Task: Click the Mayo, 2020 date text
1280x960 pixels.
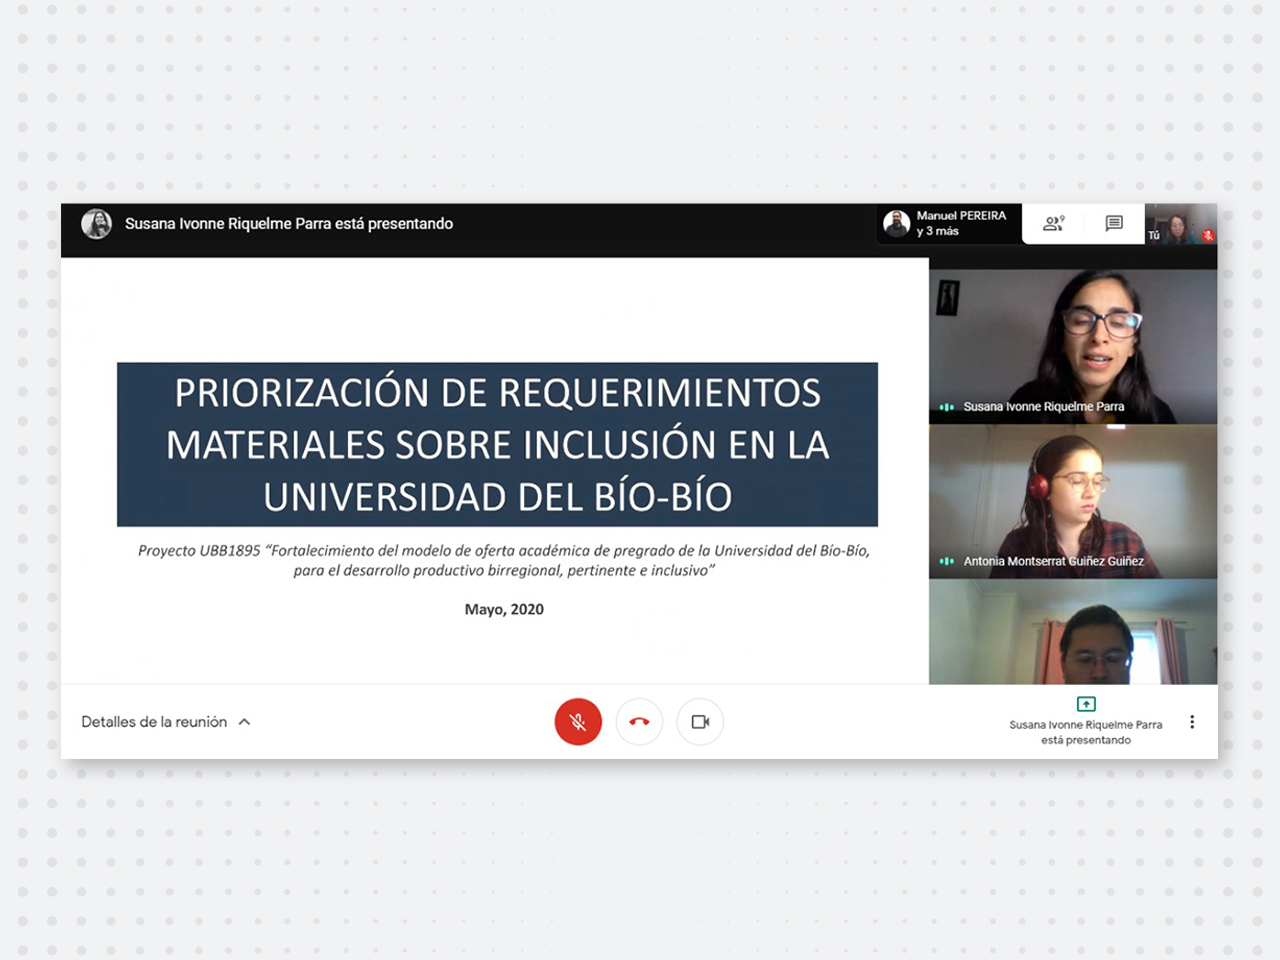Action: click(504, 609)
